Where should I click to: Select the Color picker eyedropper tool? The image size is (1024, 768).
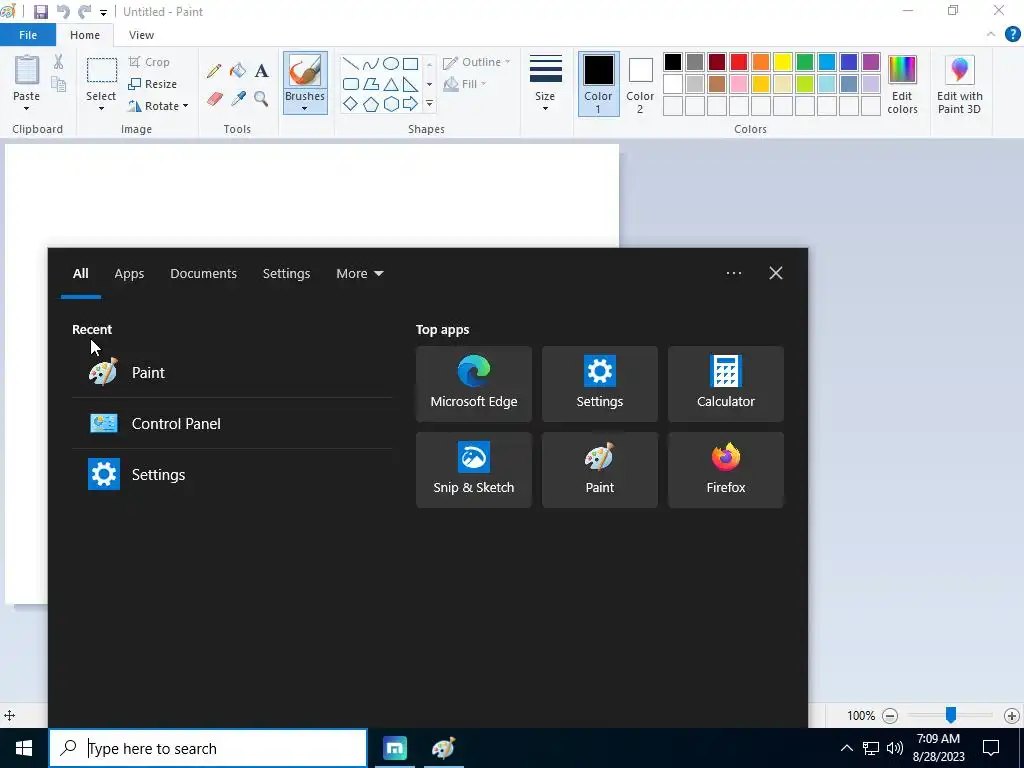[238, 99]
